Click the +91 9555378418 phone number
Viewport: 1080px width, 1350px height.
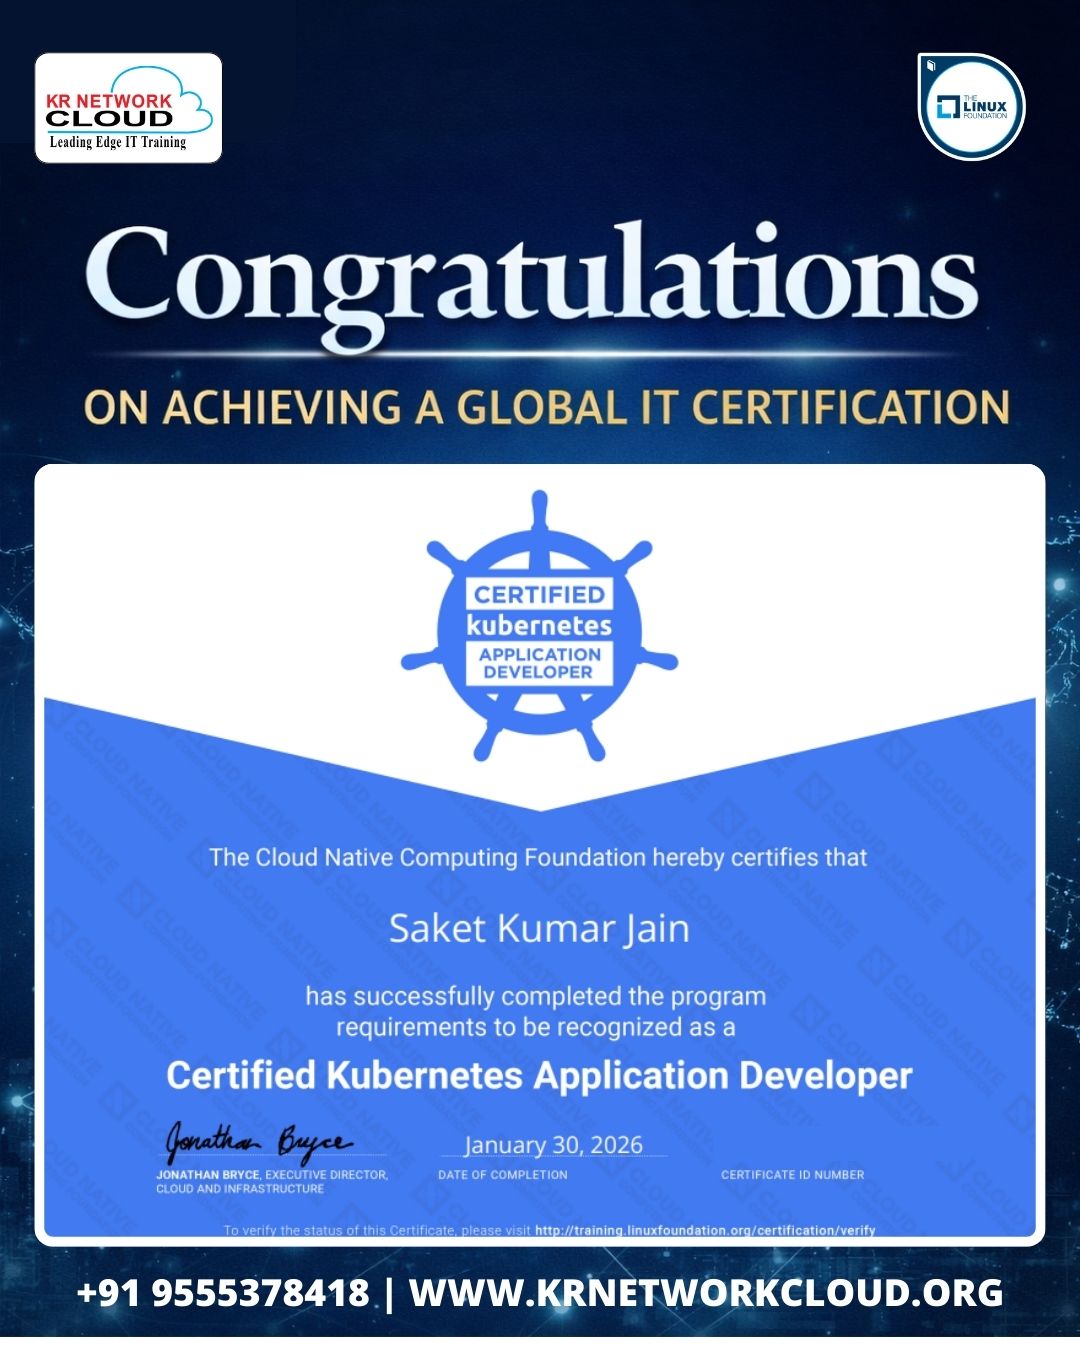(x=223, y=1292)
